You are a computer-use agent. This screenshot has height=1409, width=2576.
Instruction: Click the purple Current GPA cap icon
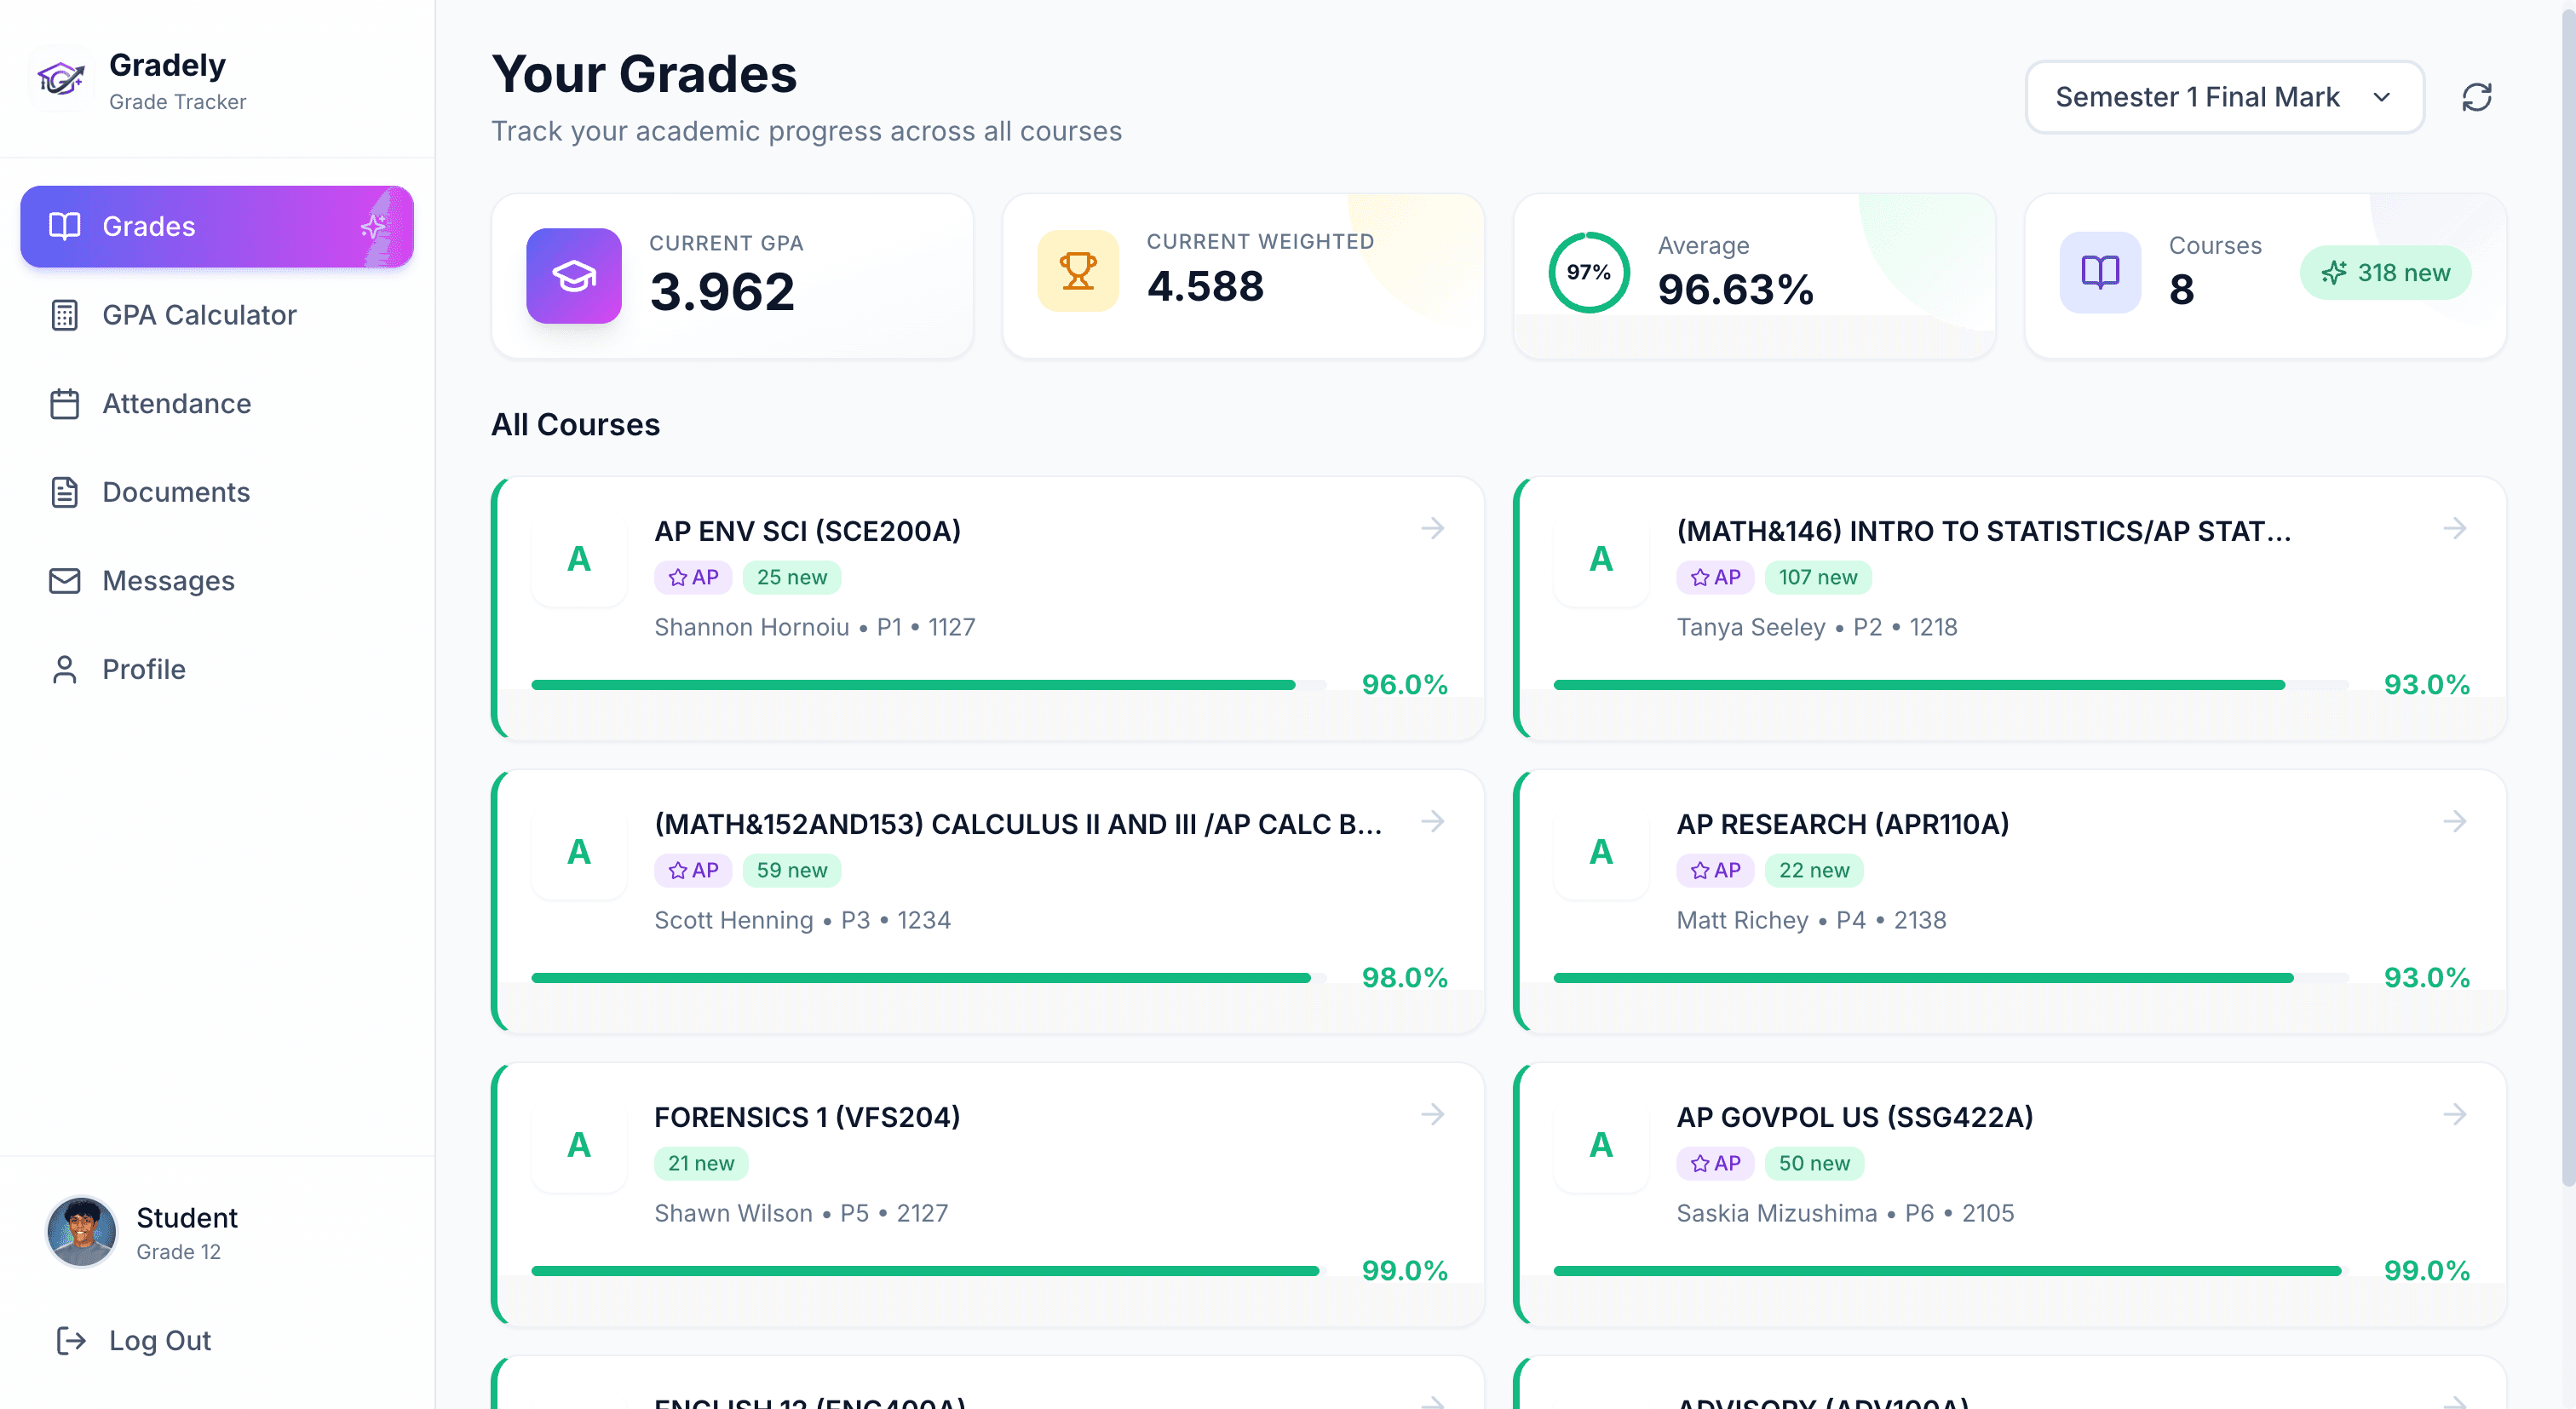tap(574, 275)
